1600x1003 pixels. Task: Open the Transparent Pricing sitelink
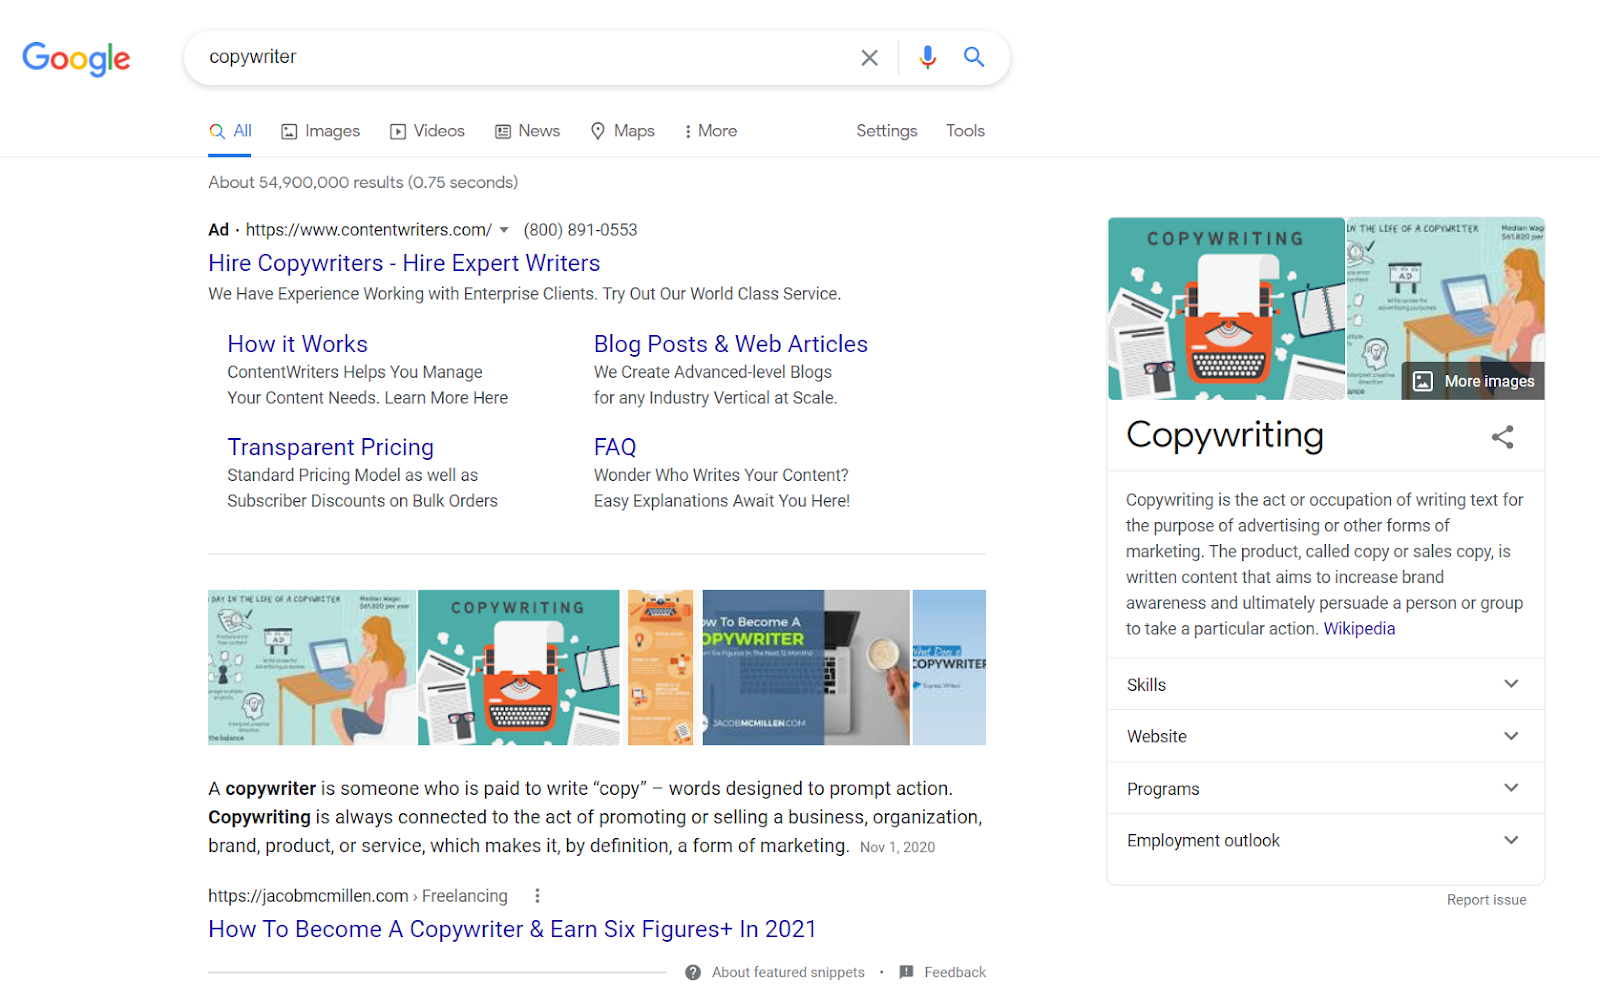pos(330,447)
